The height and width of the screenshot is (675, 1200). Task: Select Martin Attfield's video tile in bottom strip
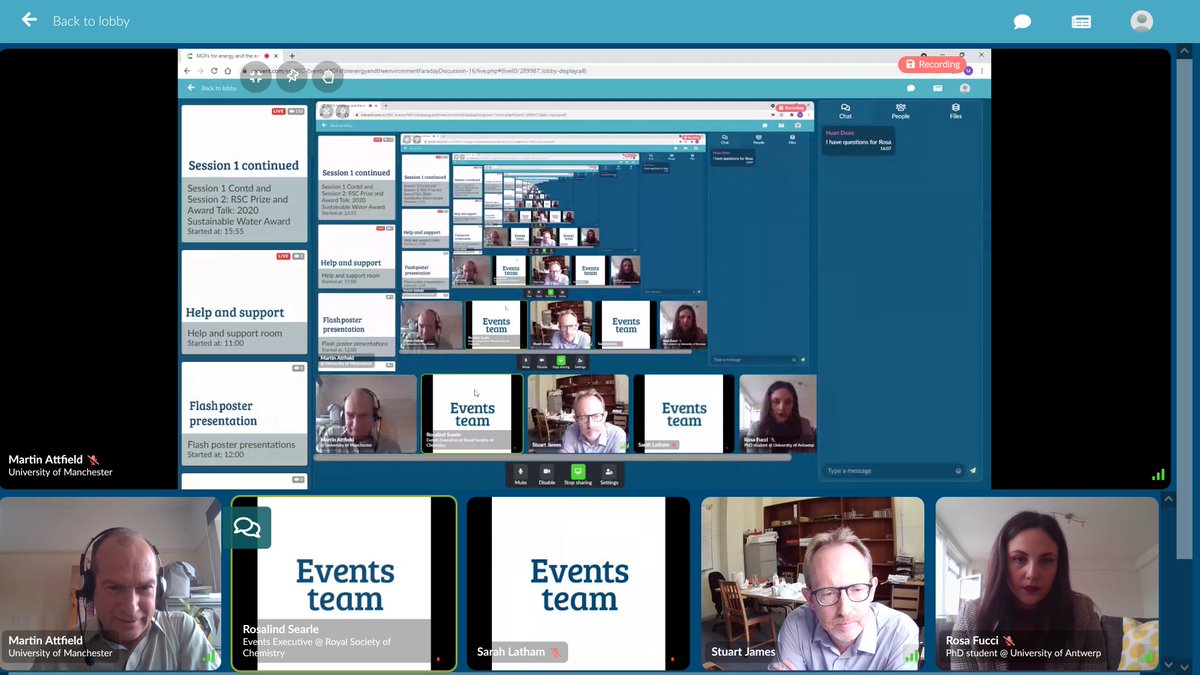(110, 584)
